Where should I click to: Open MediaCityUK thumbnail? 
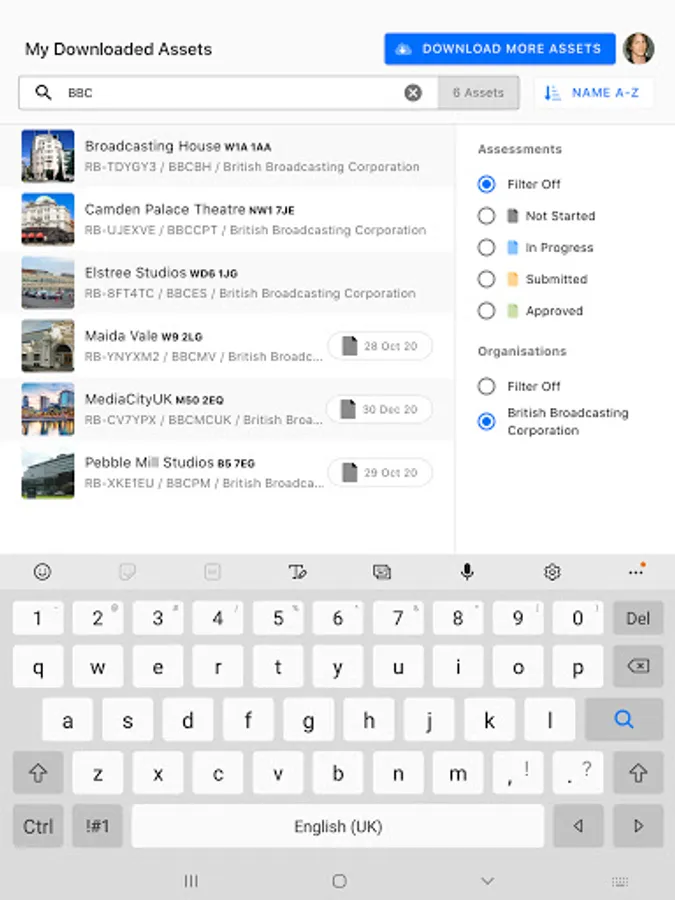tap(48, 409)
